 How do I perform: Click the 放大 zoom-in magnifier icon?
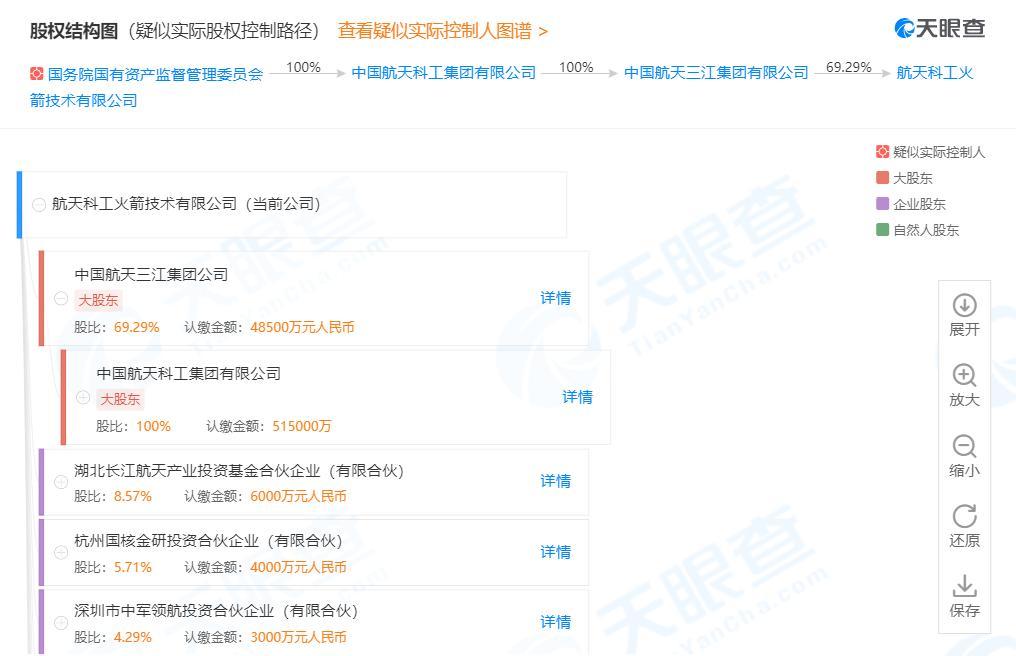click(964, 375)
